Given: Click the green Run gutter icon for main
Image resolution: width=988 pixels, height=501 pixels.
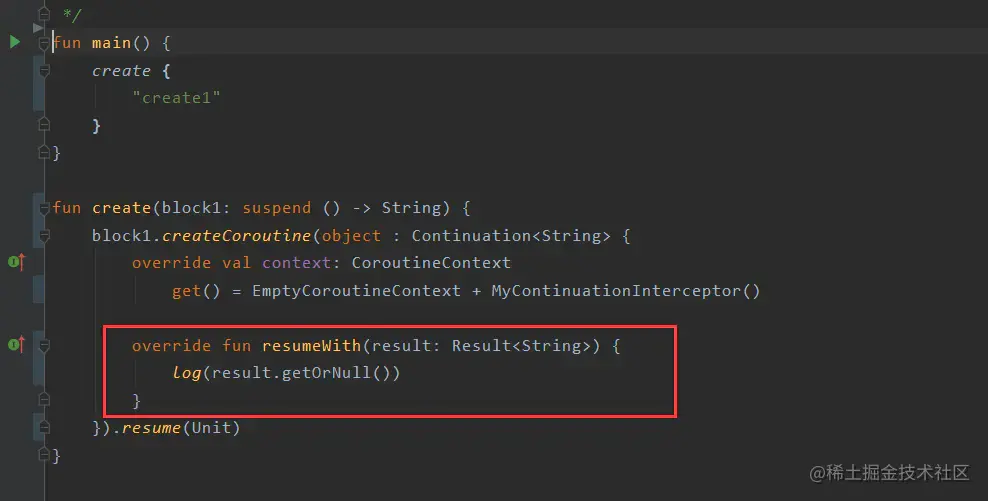Looking at the screenshot, I should pyautogui.click(x=14, y=42).
